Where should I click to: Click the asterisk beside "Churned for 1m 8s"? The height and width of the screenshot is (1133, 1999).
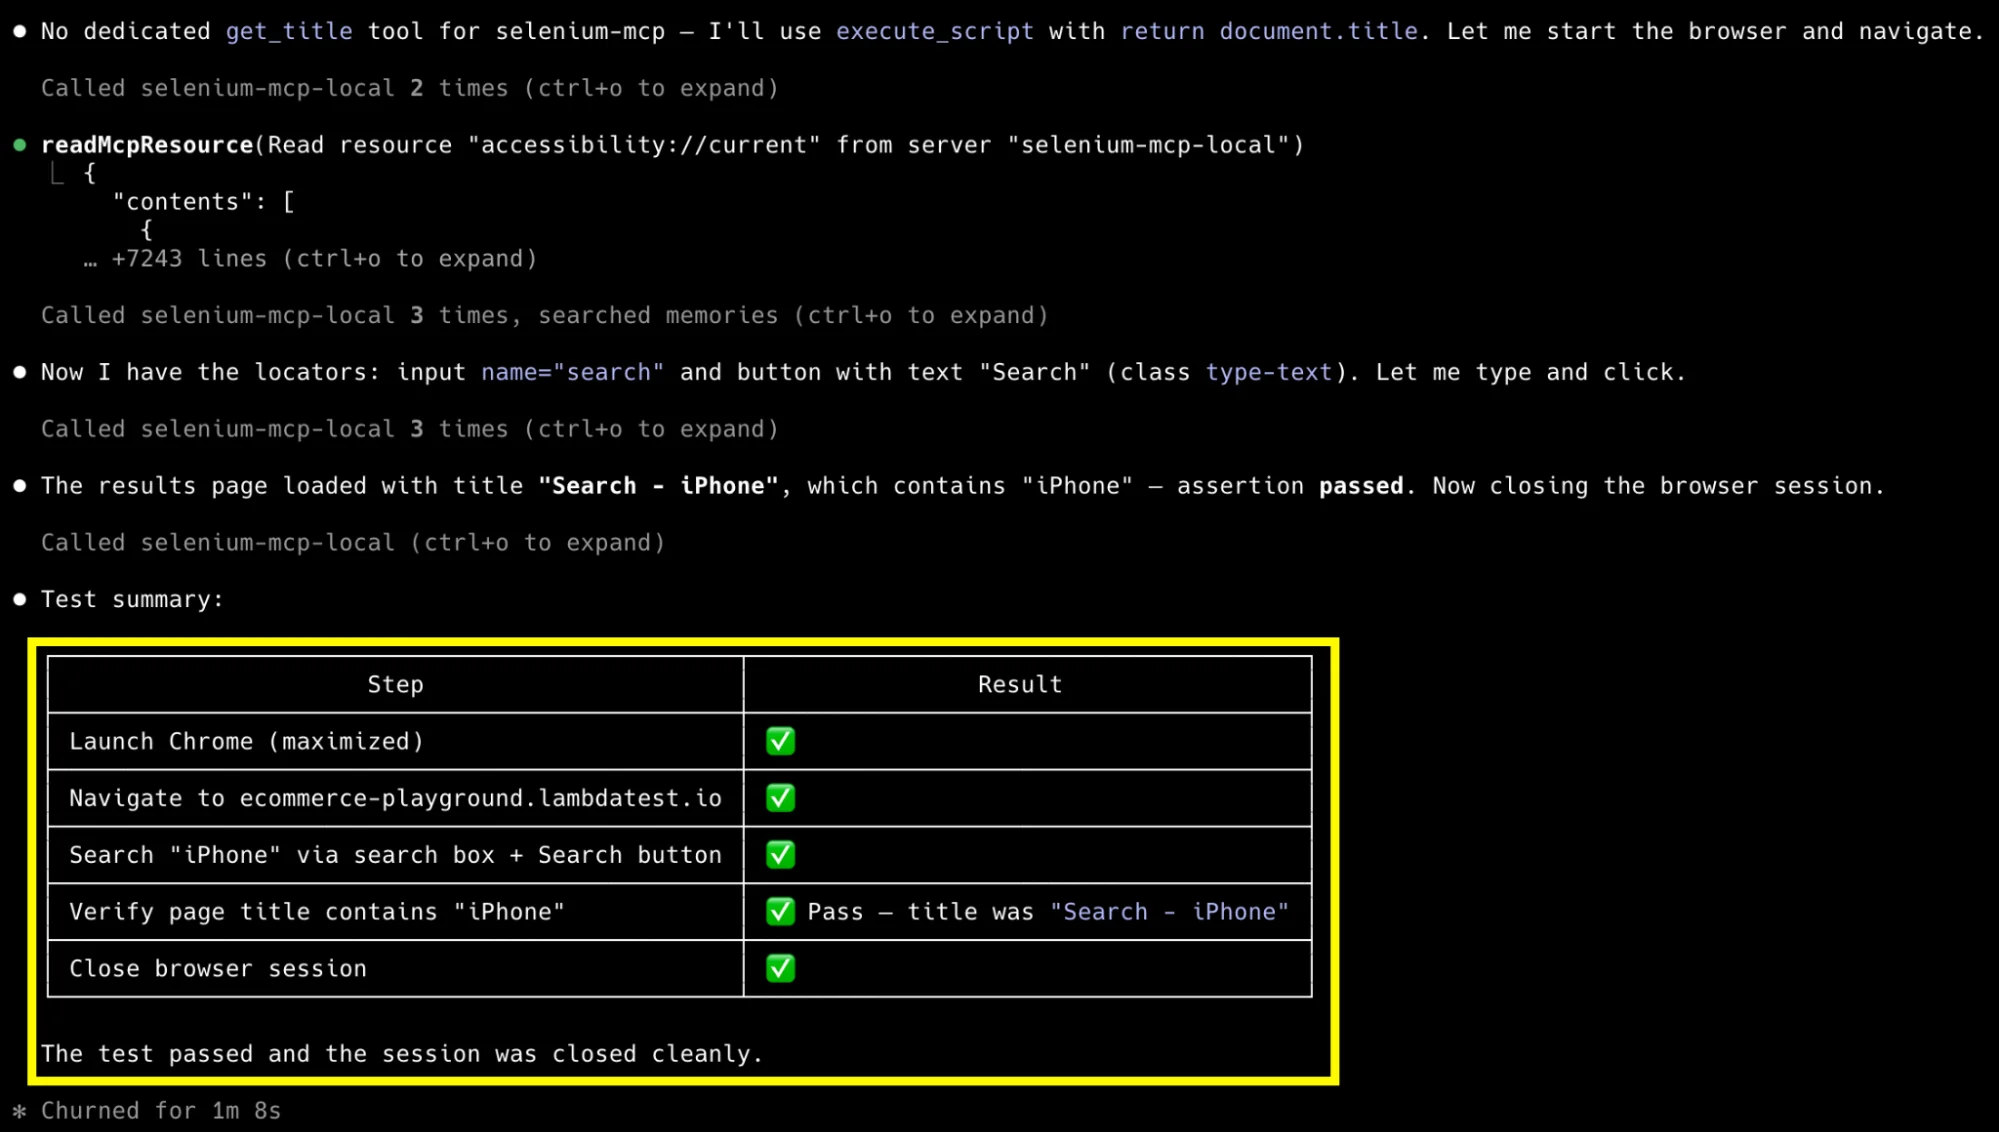[x=19, y=1111]
